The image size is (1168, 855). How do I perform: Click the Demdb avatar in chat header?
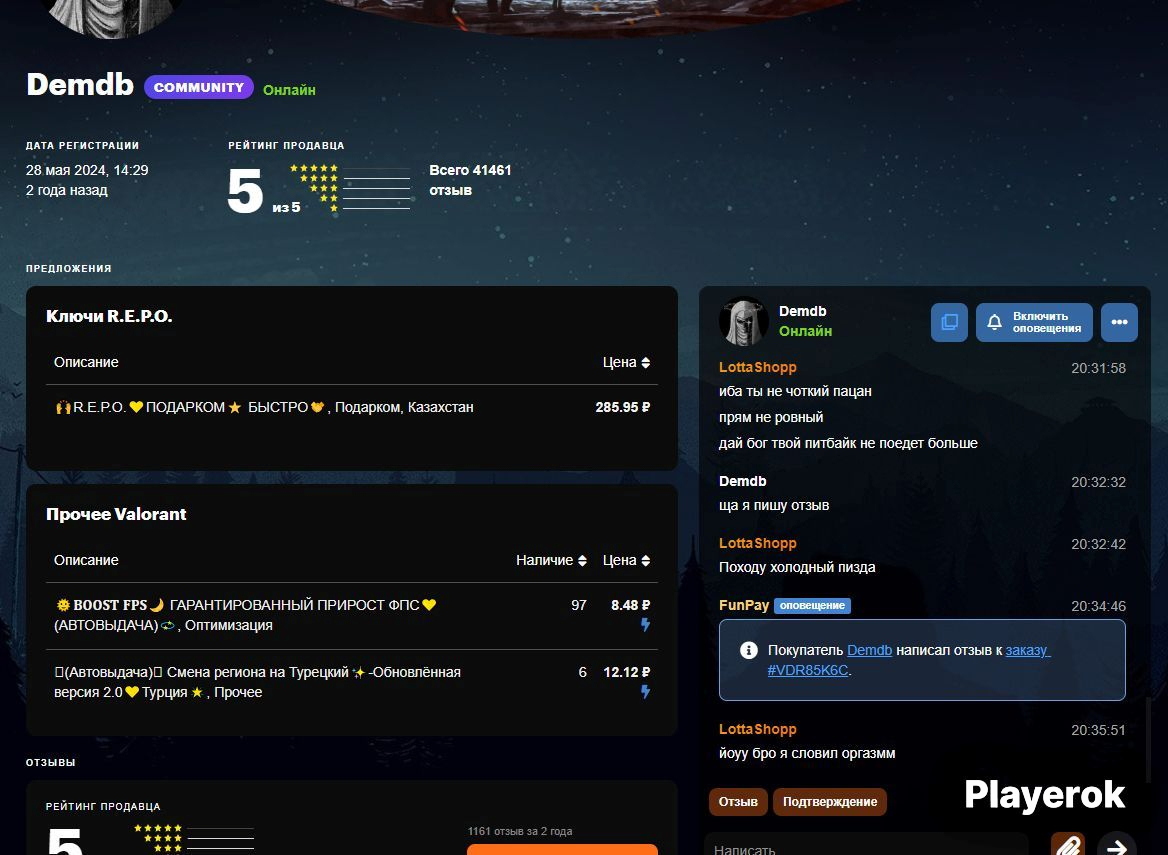[x=743, y=322]
